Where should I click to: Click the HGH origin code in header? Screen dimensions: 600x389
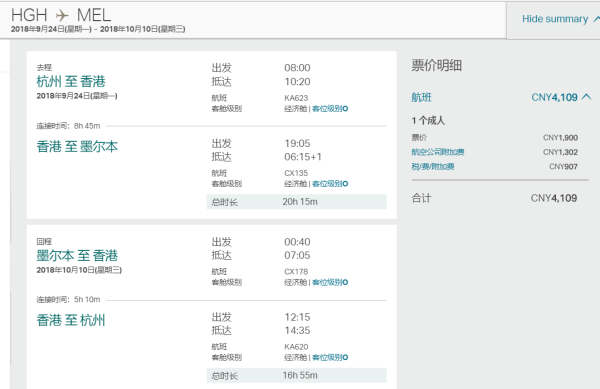click(29, 16)
